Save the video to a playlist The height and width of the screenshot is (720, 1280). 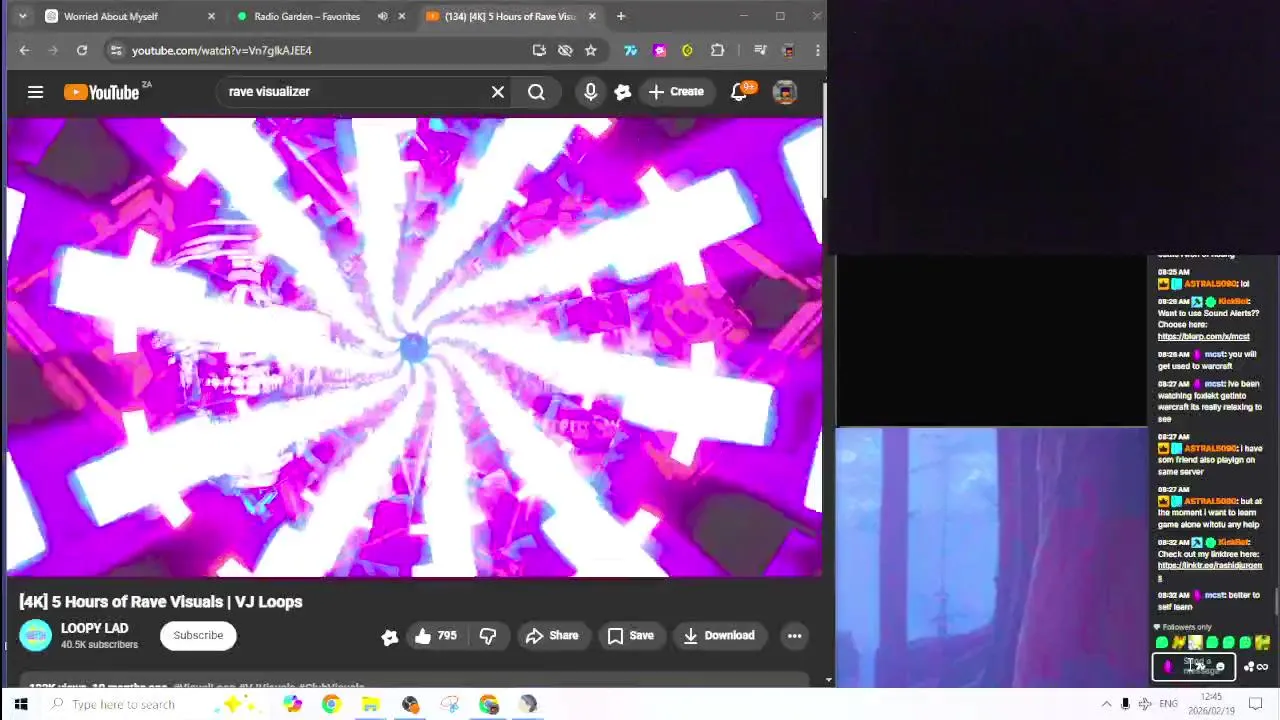pyautogui.click(x=631, y=636)
